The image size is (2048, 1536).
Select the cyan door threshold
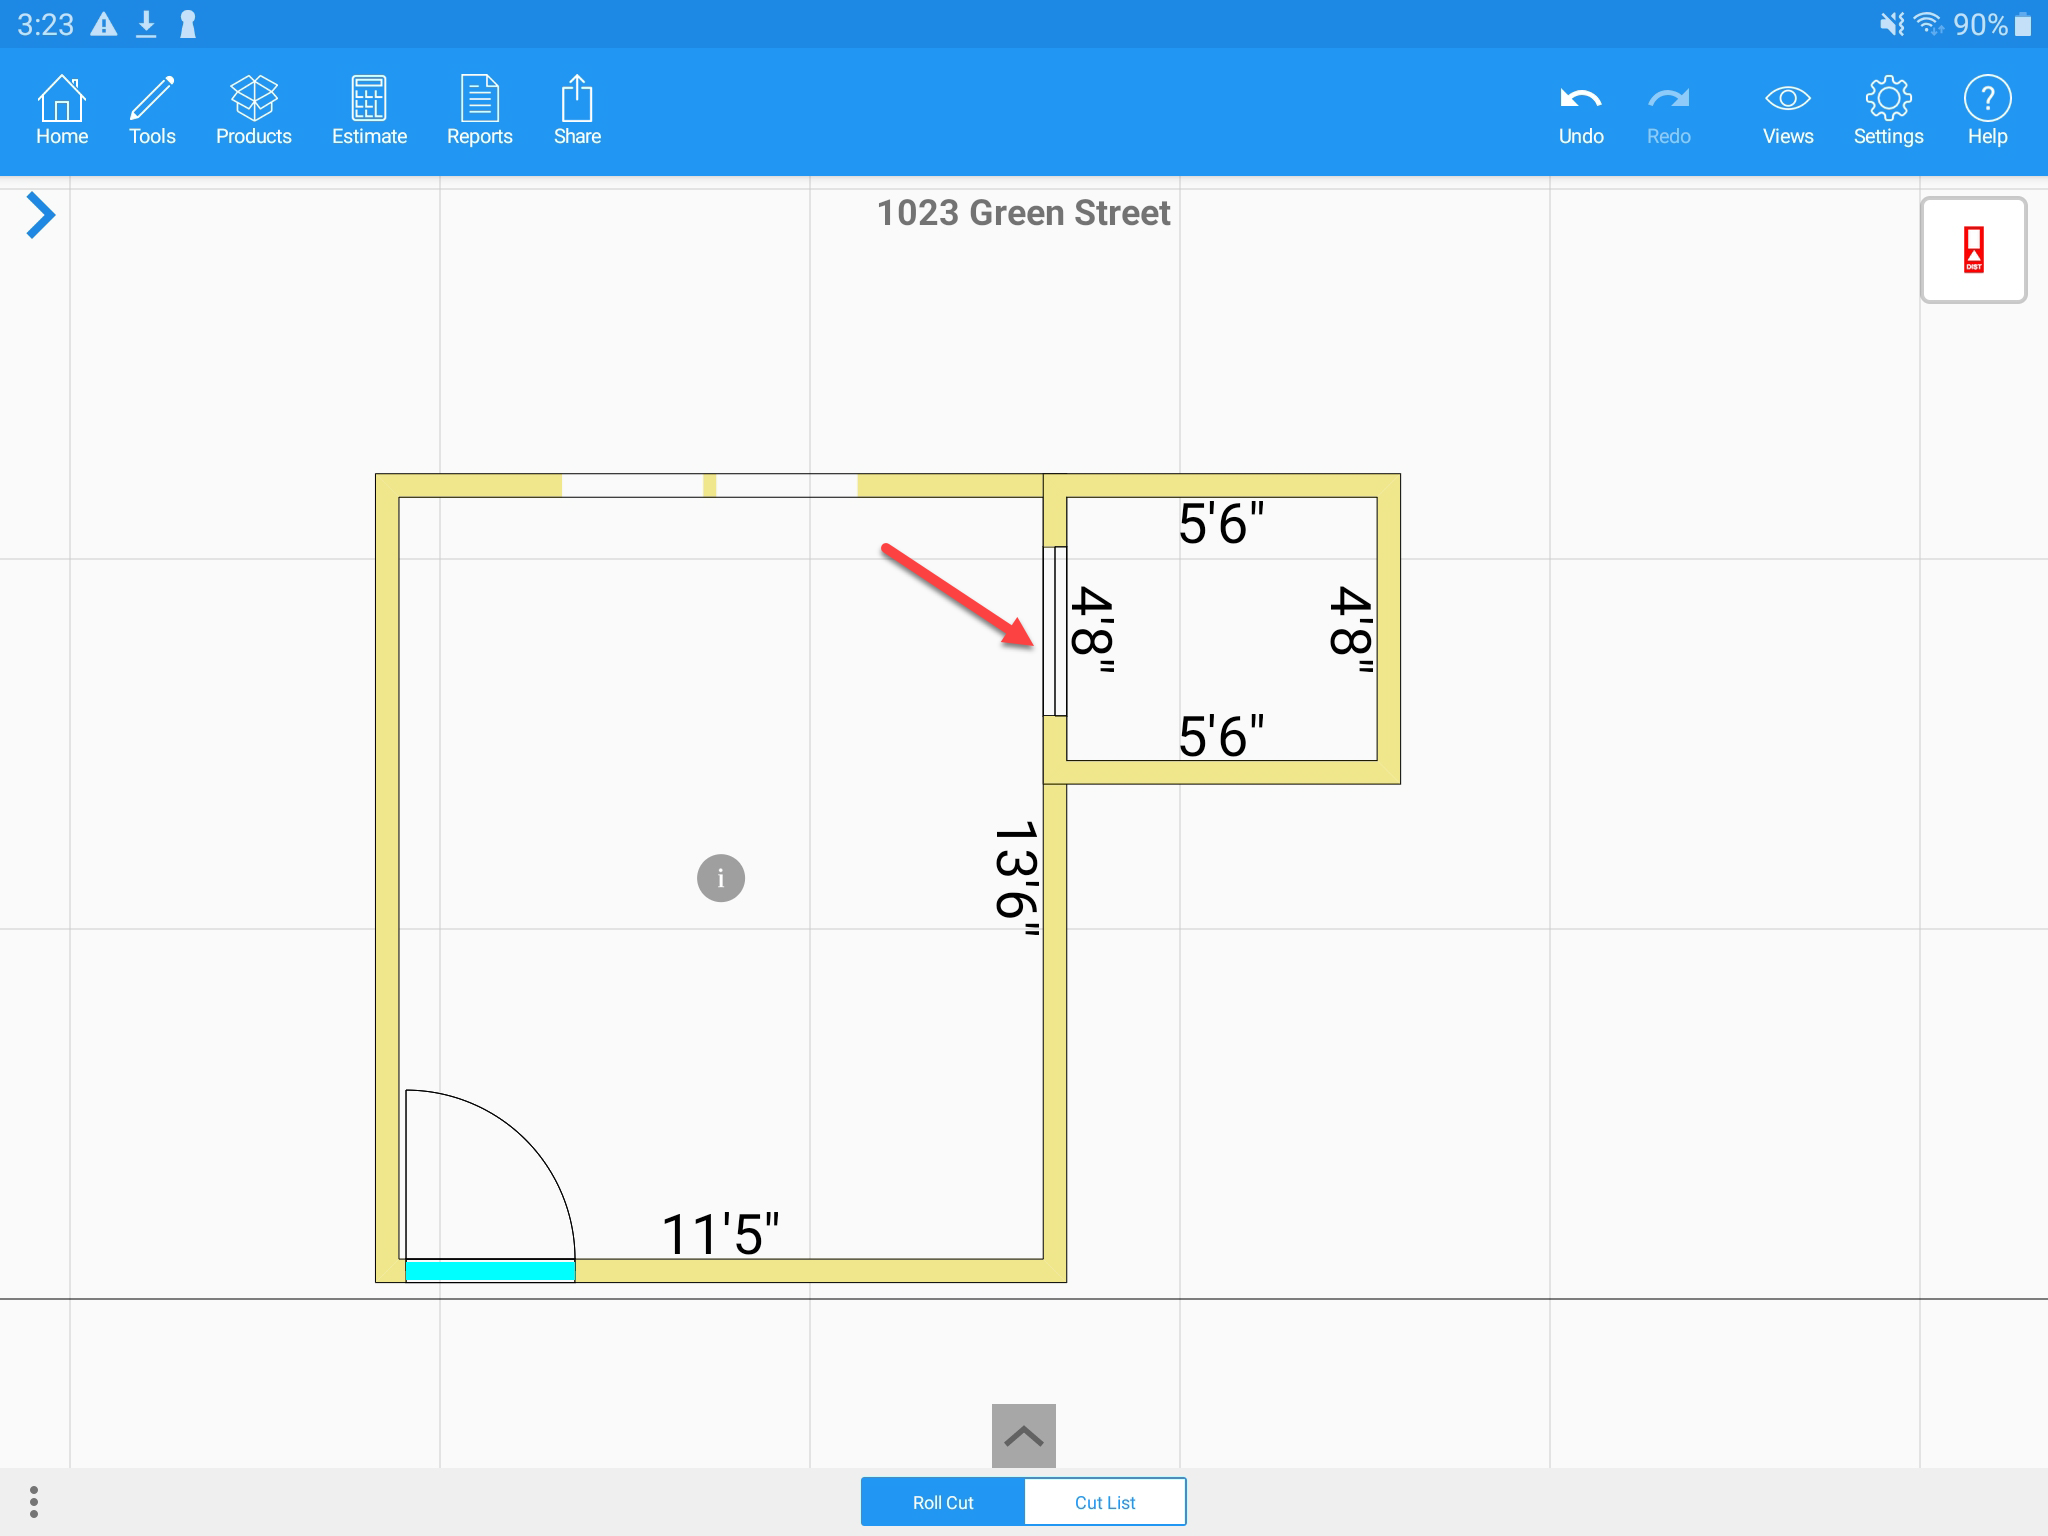coord(490,1271)
